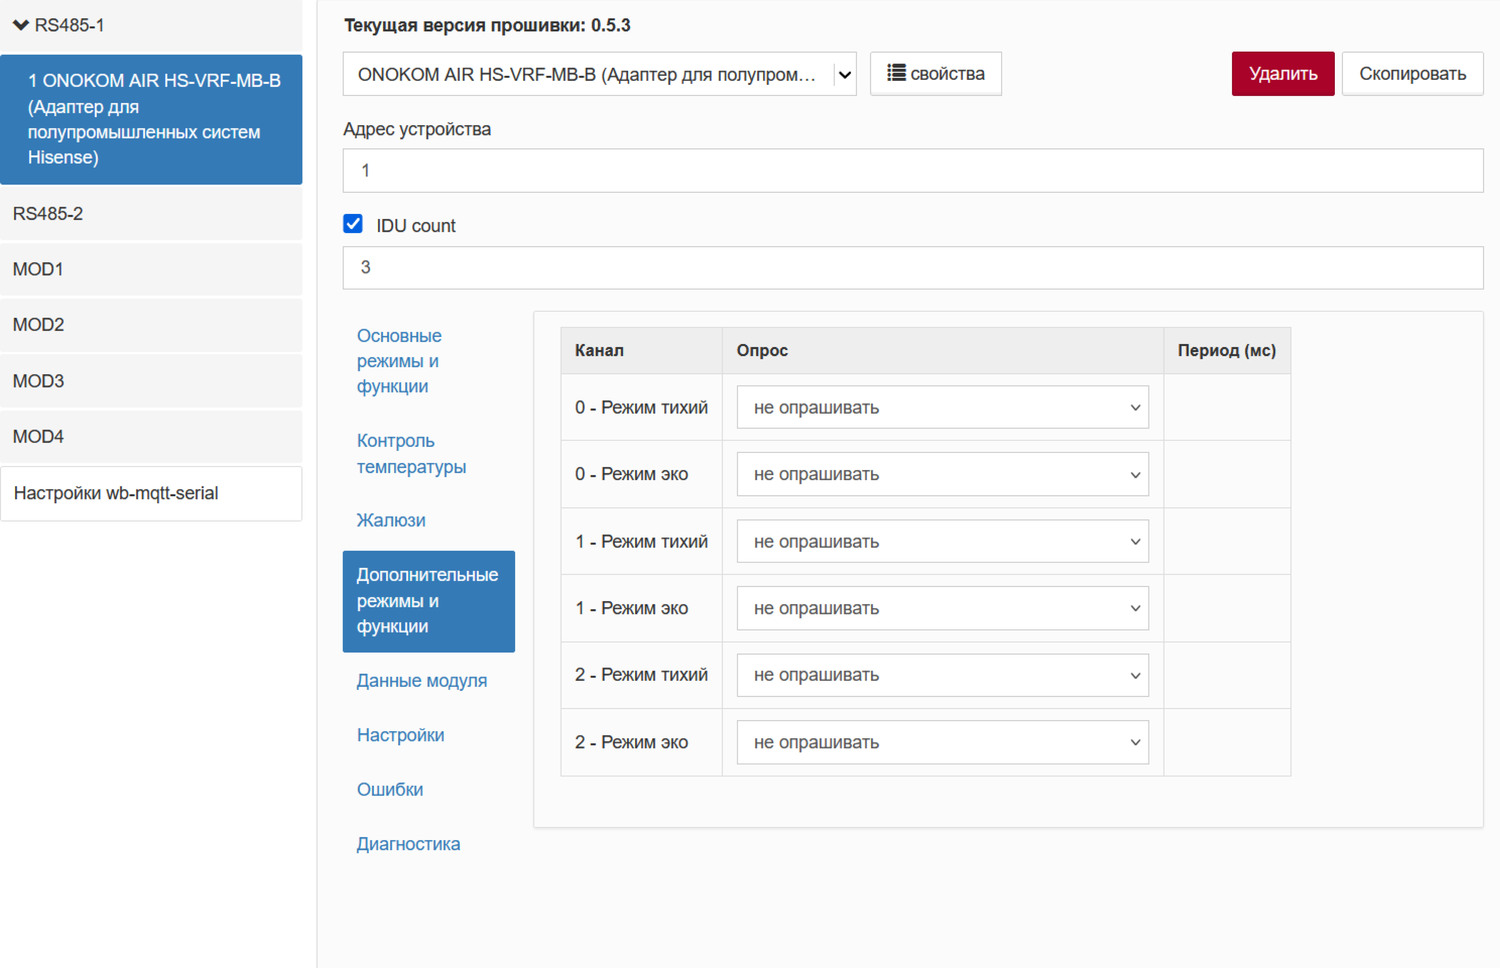Untick the IDU count checkbox
Image resolution: width=1500 pixels, height=968 pixels.
pyautogui.click(x=353, y=224)
